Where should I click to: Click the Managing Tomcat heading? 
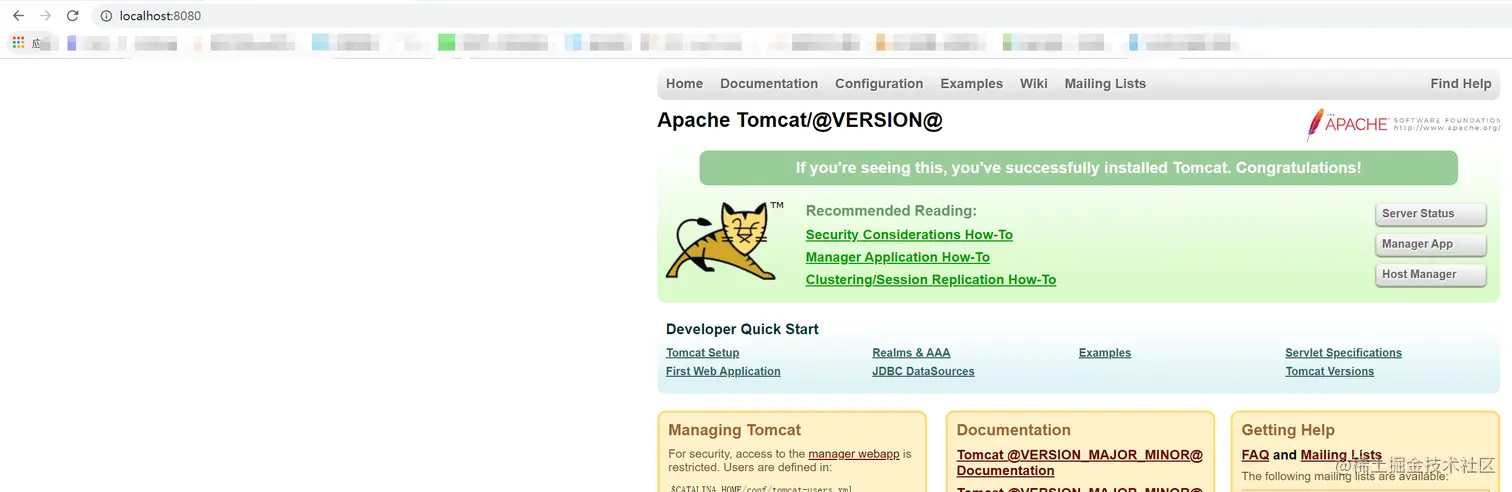coord(734,430)
